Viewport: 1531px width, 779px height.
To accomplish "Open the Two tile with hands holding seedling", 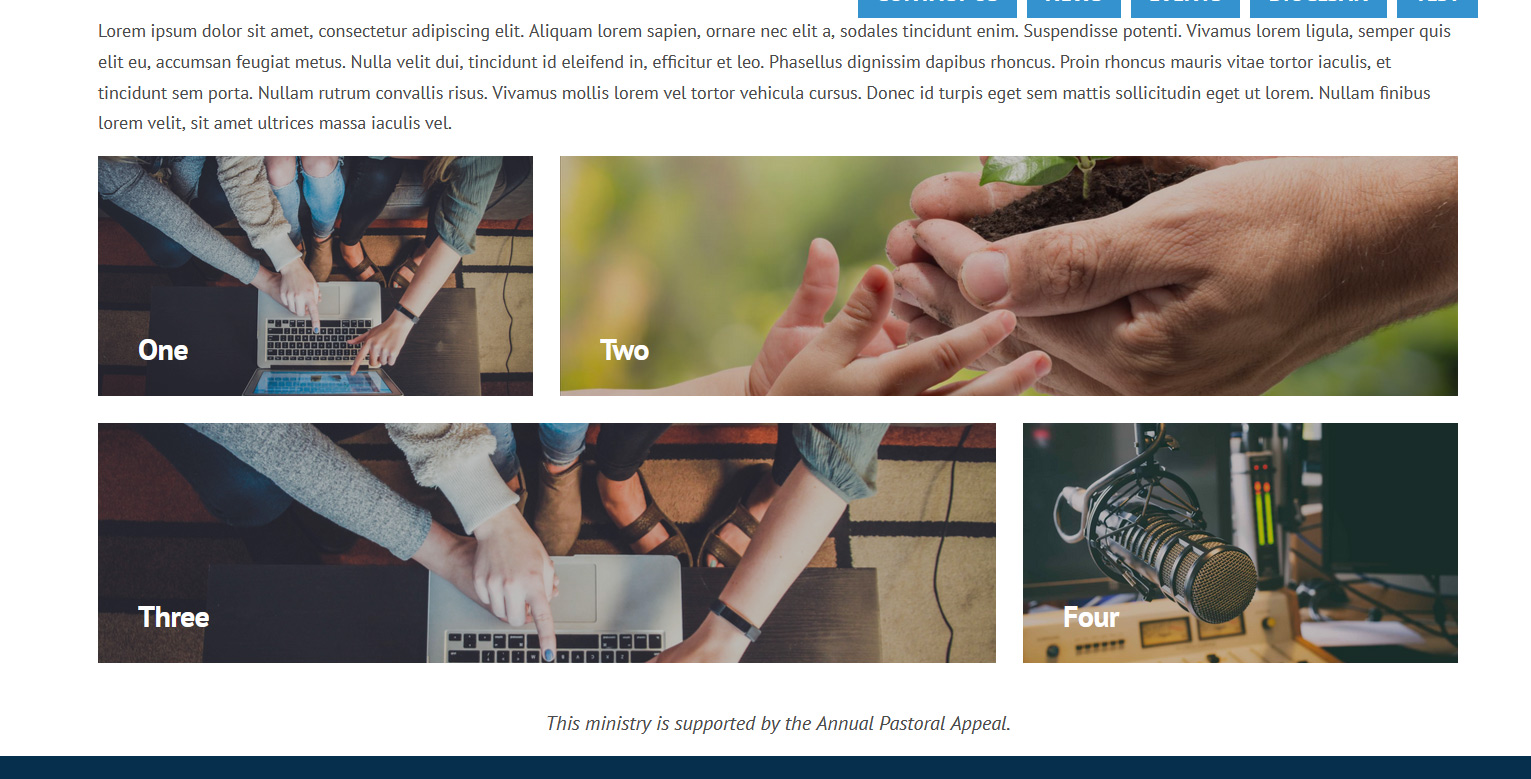I will coord(1009,276).
